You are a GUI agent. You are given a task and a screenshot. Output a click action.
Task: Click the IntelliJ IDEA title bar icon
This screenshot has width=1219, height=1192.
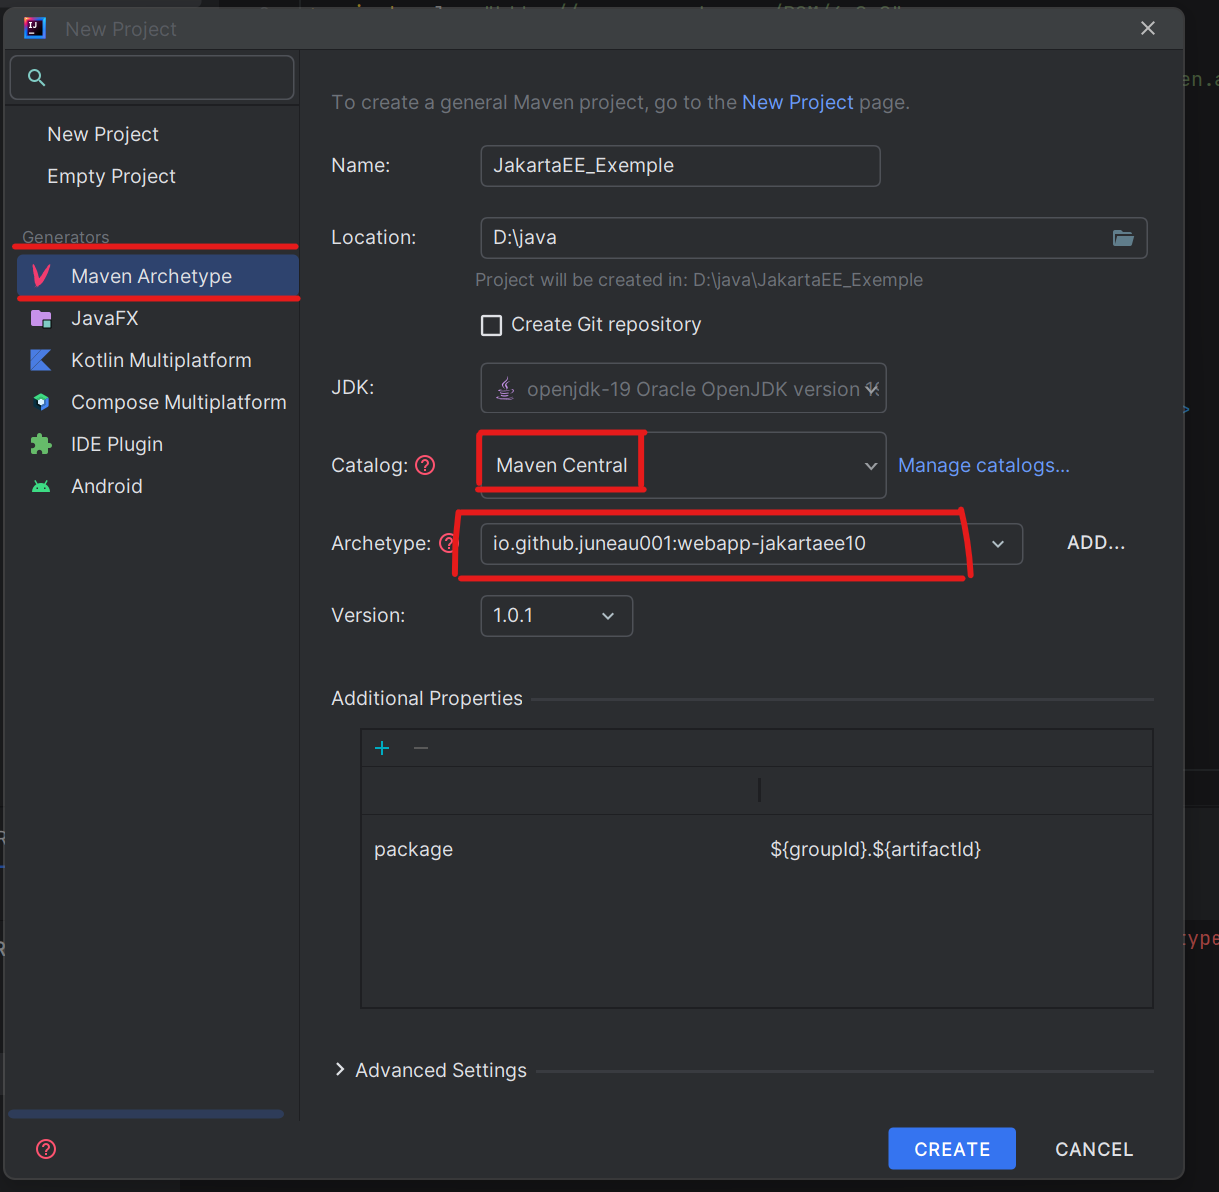[x=35, y=28]
